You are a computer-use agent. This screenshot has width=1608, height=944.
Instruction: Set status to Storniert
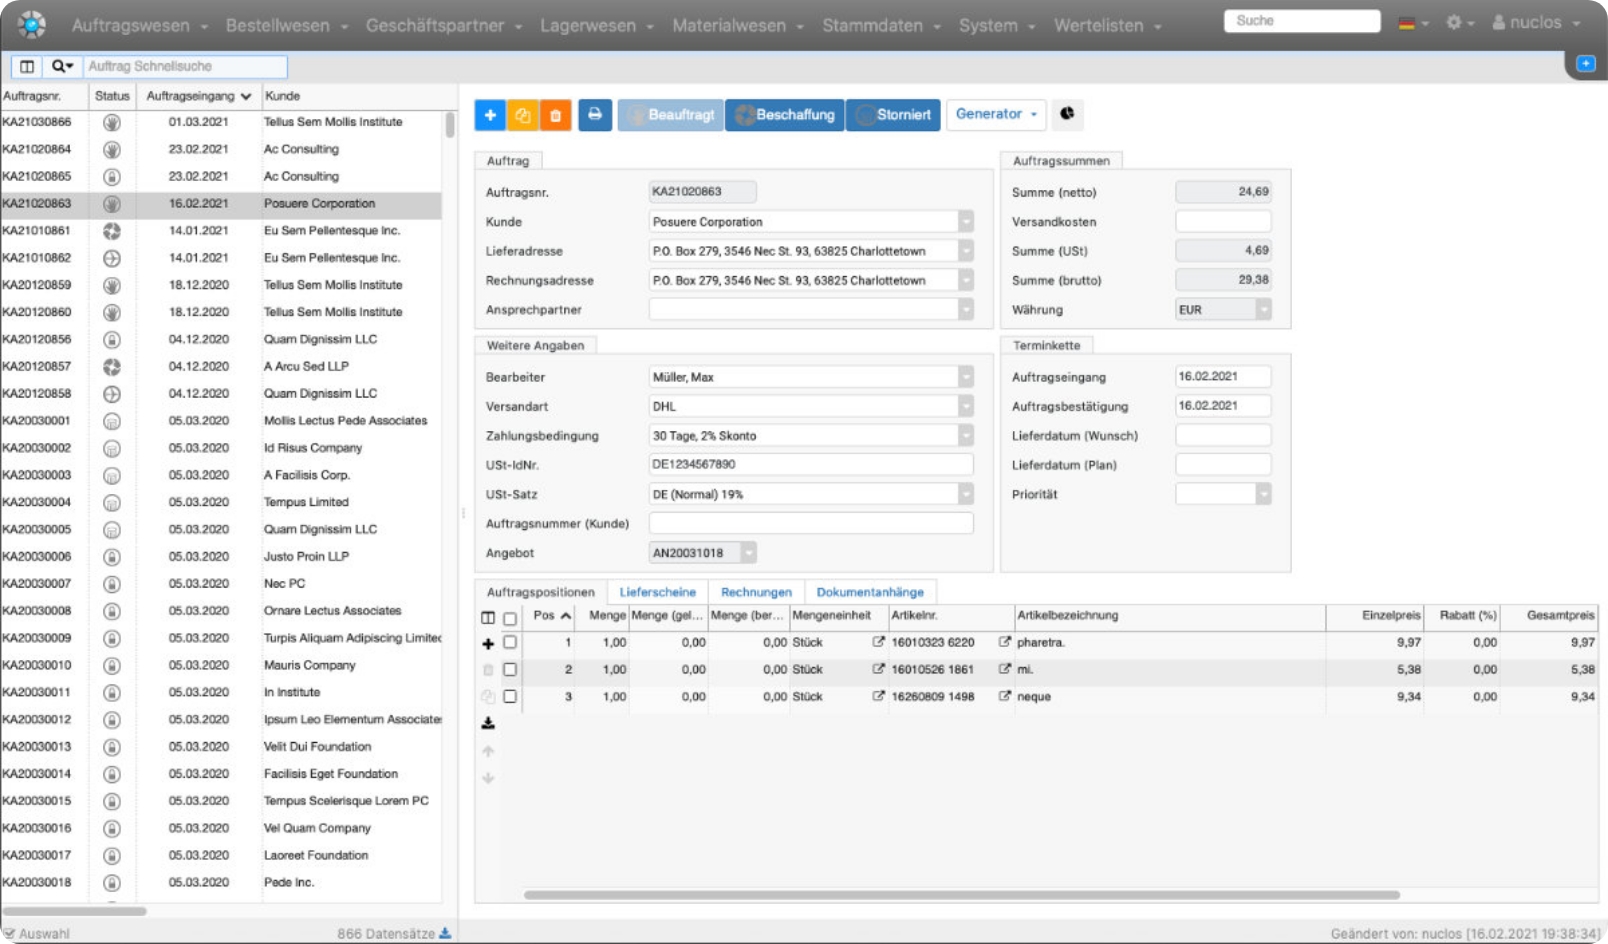[894, 115]
